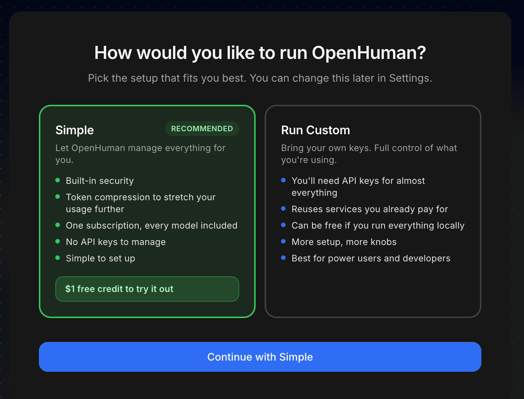
Task: Click the $1 free credit banner
Action: [x=147, y=289]
